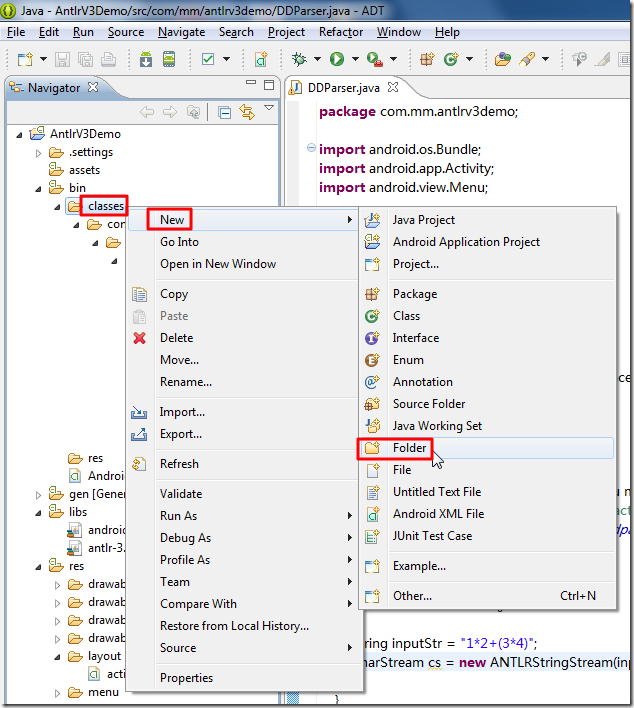Image resolution: width=634 pixels, height=708 pixels.
Task: Open the Debug dropdown arrow
Action: coord(317,59)
